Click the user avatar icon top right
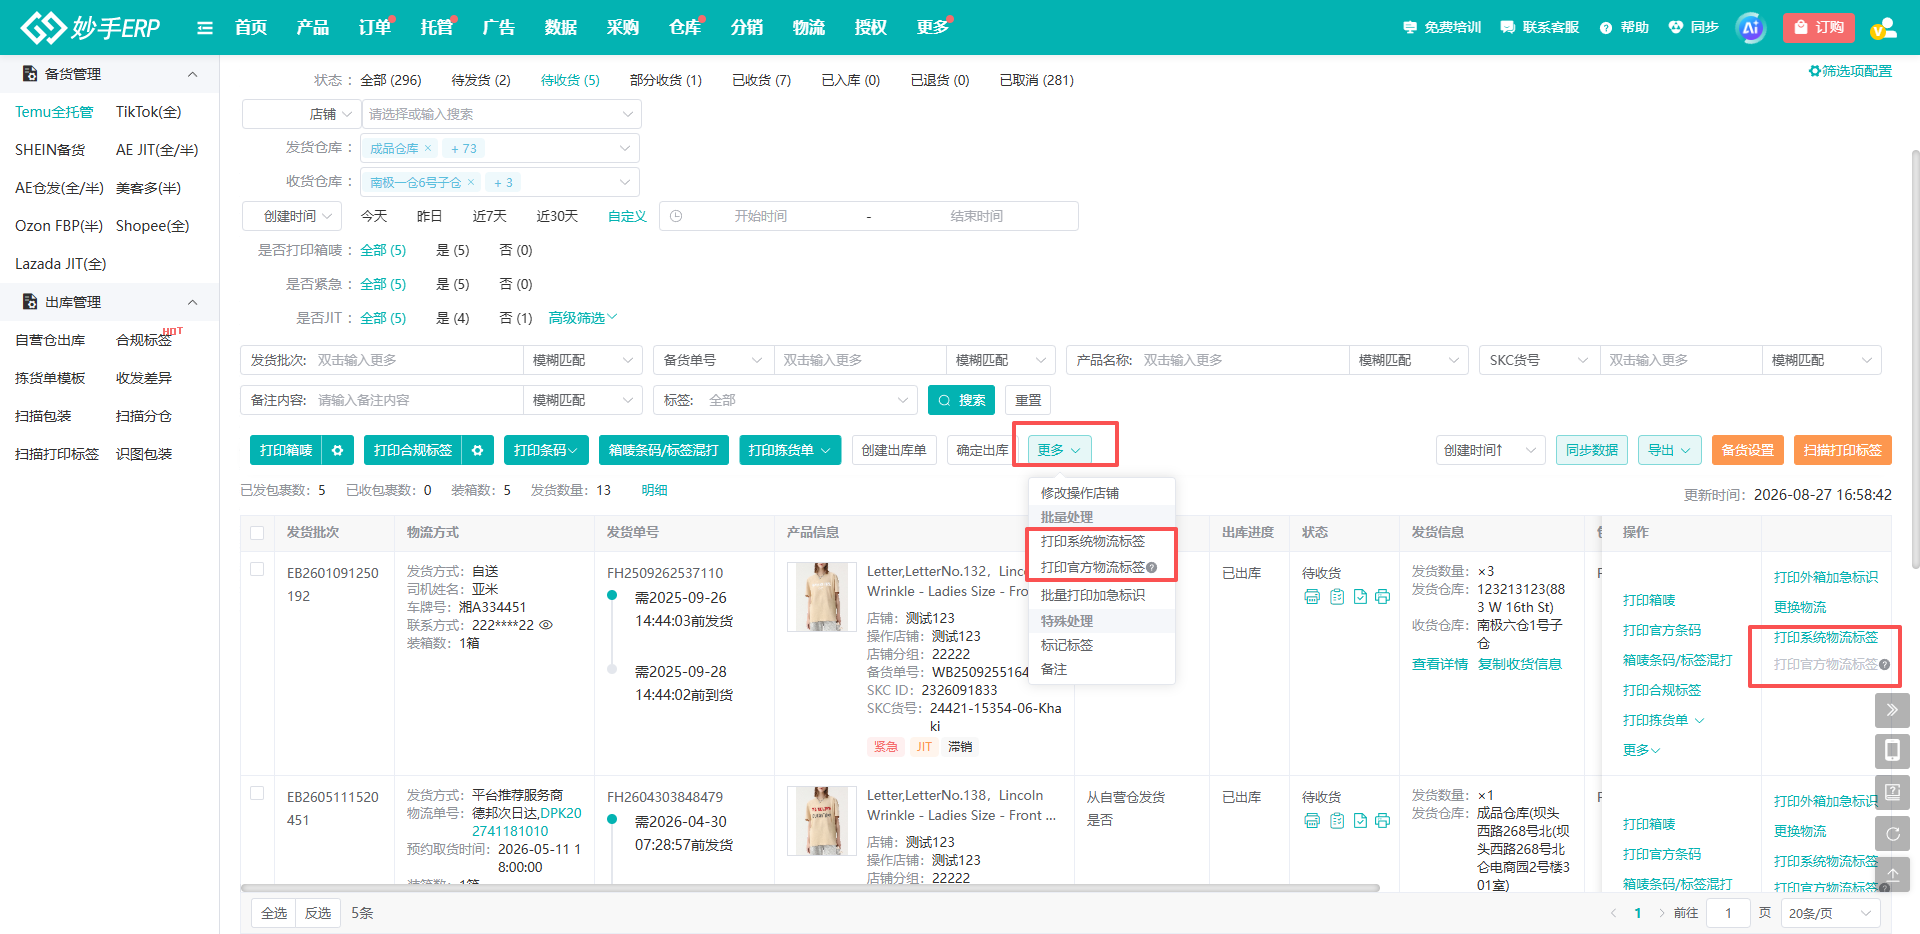Image resolution: width=1920 pixels, height=934 pixels. [x=1883, y=28]
